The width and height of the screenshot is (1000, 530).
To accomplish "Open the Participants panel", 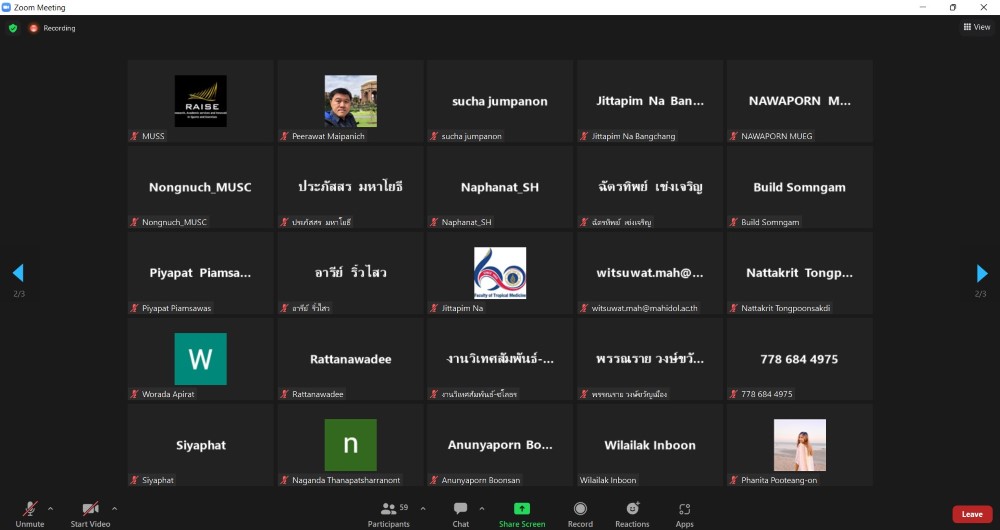I will (x=389, y=513).
